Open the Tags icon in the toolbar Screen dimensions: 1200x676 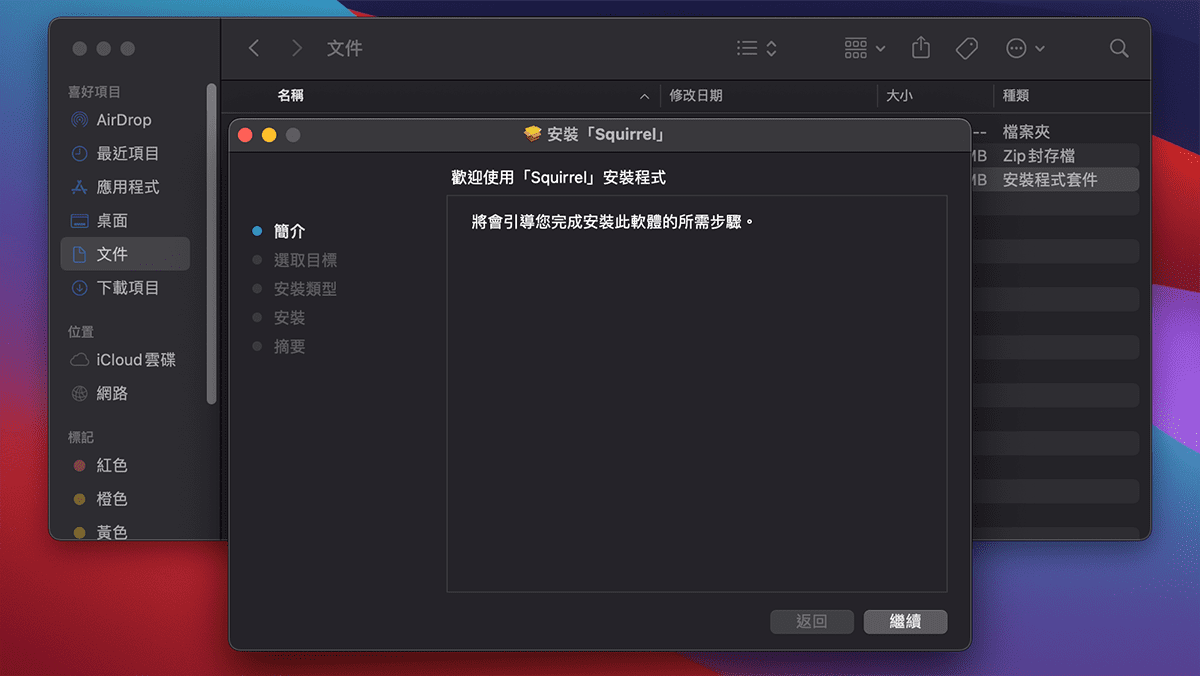[966, 47]
